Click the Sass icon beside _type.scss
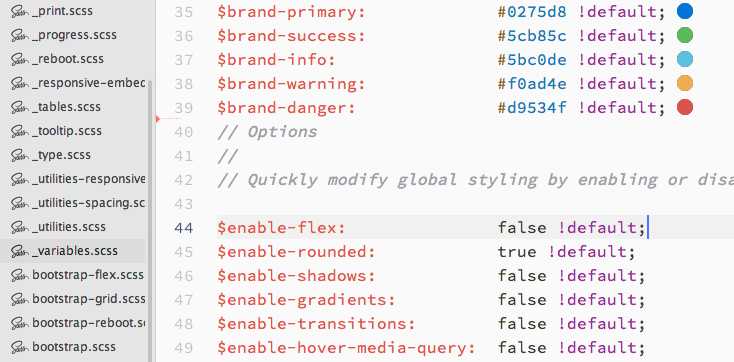The image size is (734, 362). point(20,155)
